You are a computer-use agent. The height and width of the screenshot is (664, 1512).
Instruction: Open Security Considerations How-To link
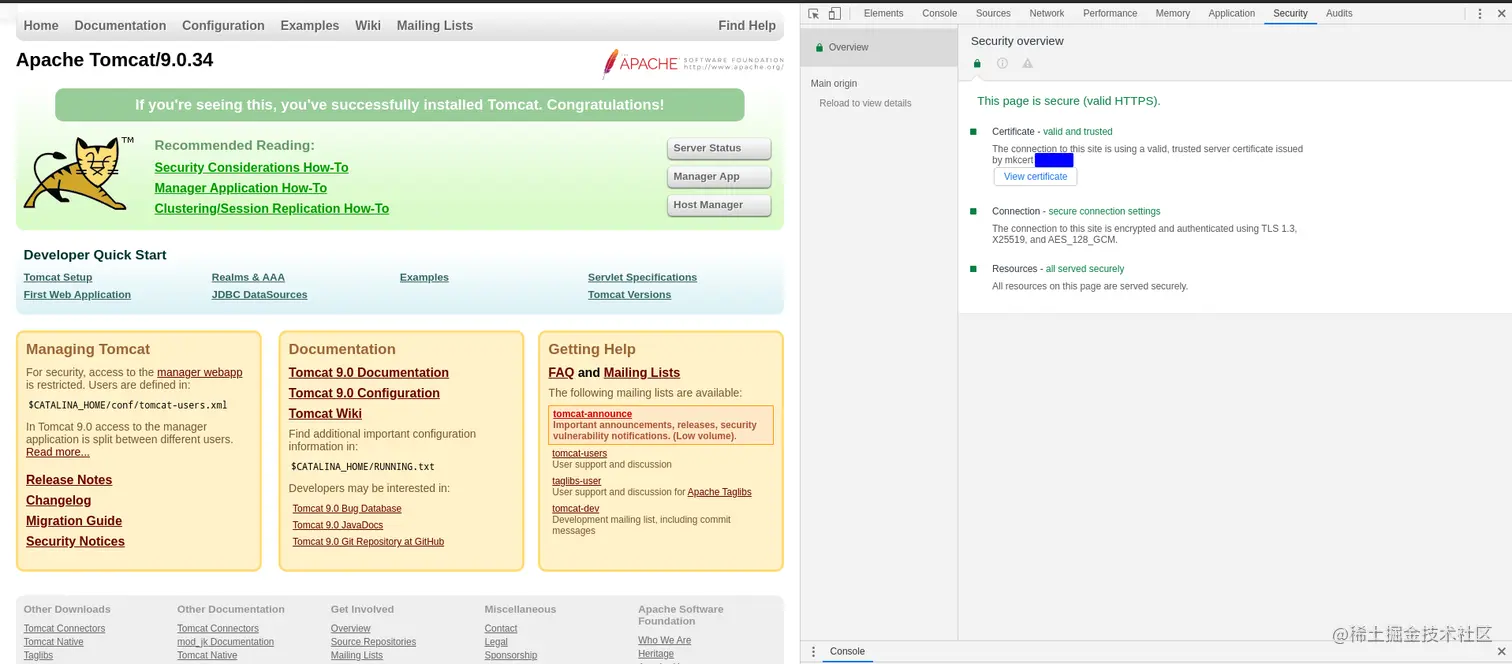[251, 167]
